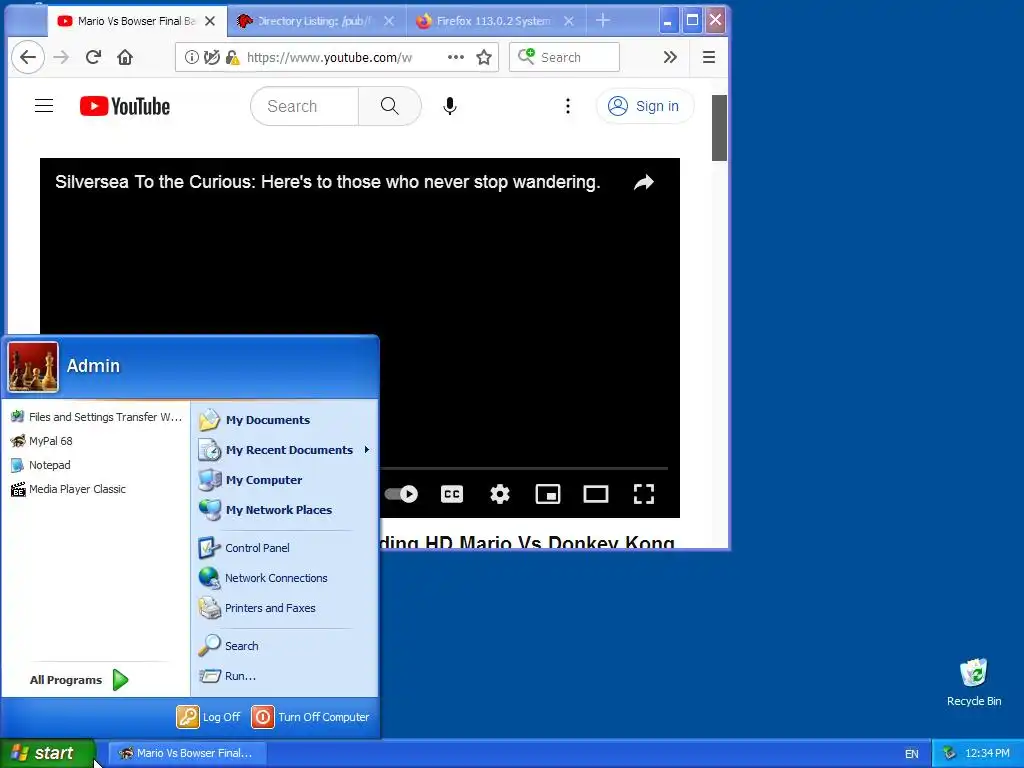Switch to theater mode

pyautogui.click(x=596, y=494)
